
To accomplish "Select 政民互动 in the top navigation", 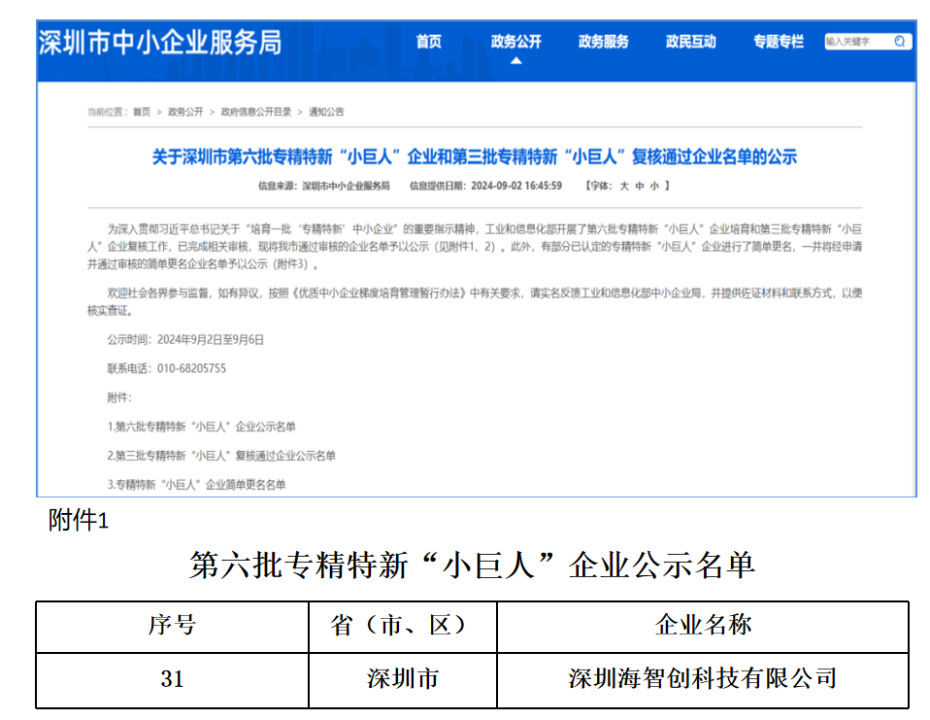I will (x=691, y=42).
